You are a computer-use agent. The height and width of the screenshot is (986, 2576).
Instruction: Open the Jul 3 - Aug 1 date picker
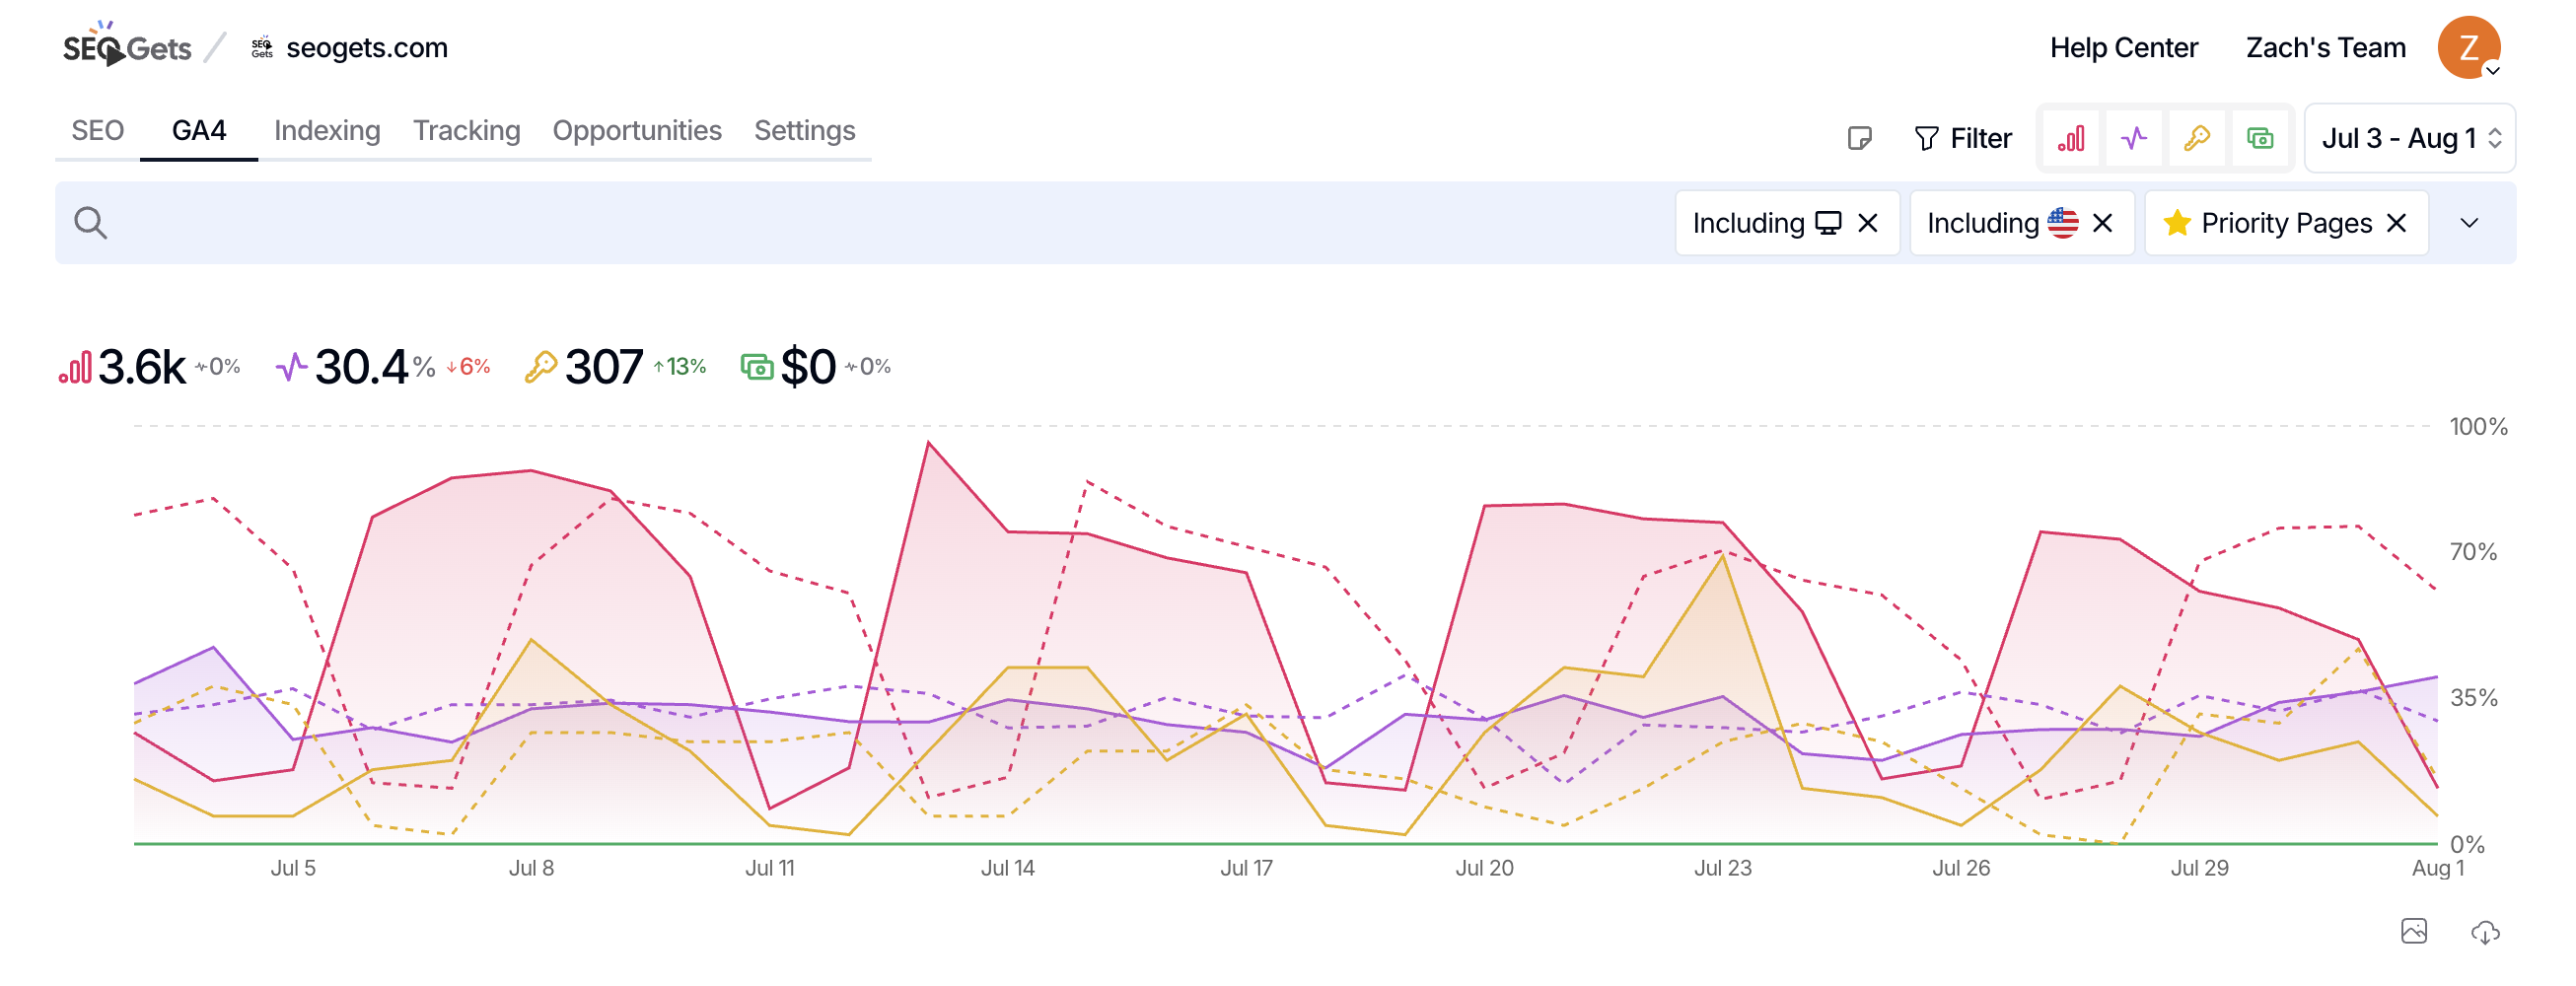tap(2410, 138)
